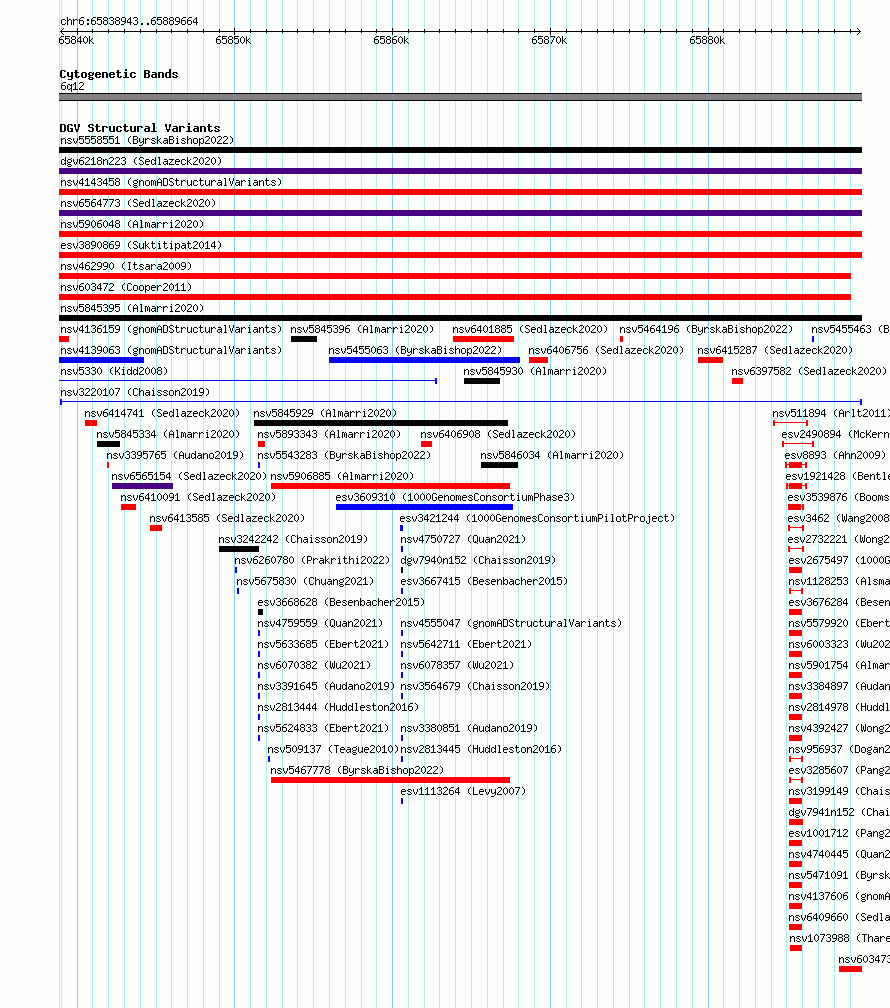The image size is (890, 1008).
Task: Click the nsv5845395 (Almarri2020) label
Action: point(132,309)
